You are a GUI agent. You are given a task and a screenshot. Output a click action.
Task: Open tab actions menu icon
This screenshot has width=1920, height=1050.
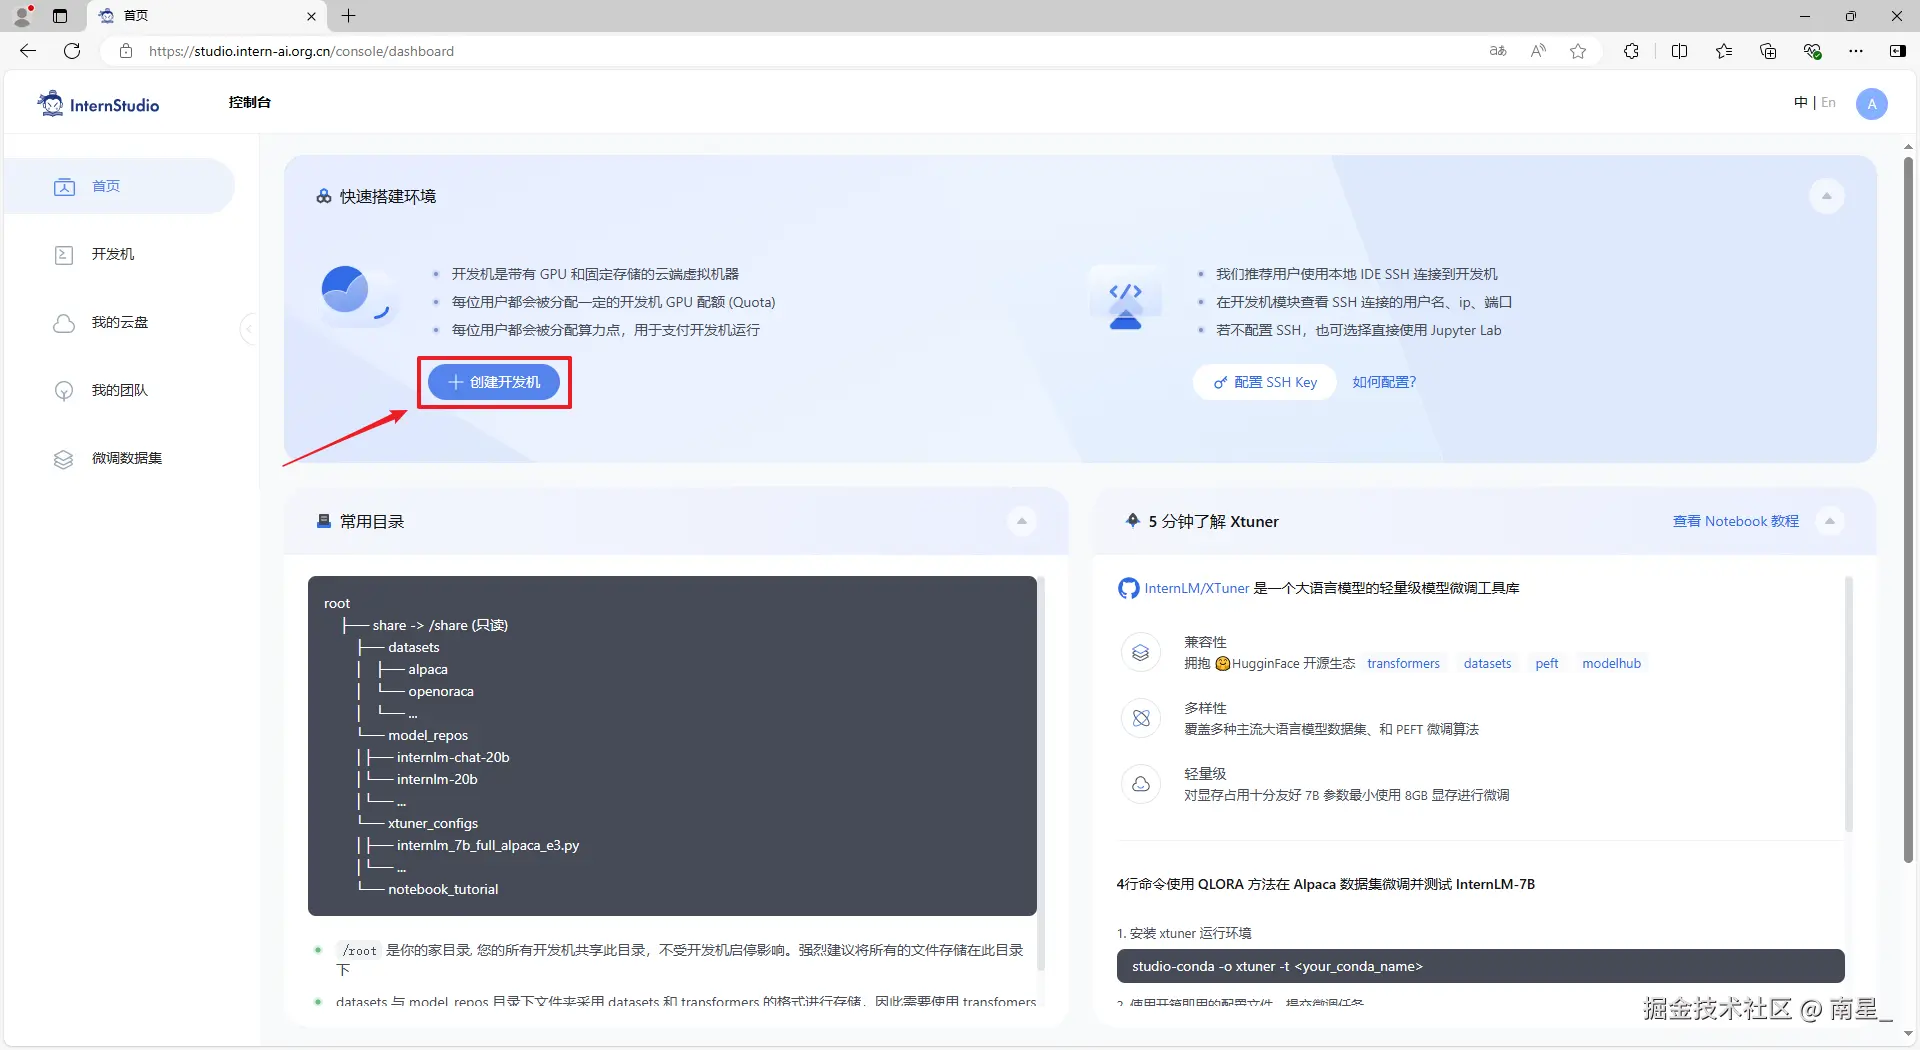click(60, 16)
